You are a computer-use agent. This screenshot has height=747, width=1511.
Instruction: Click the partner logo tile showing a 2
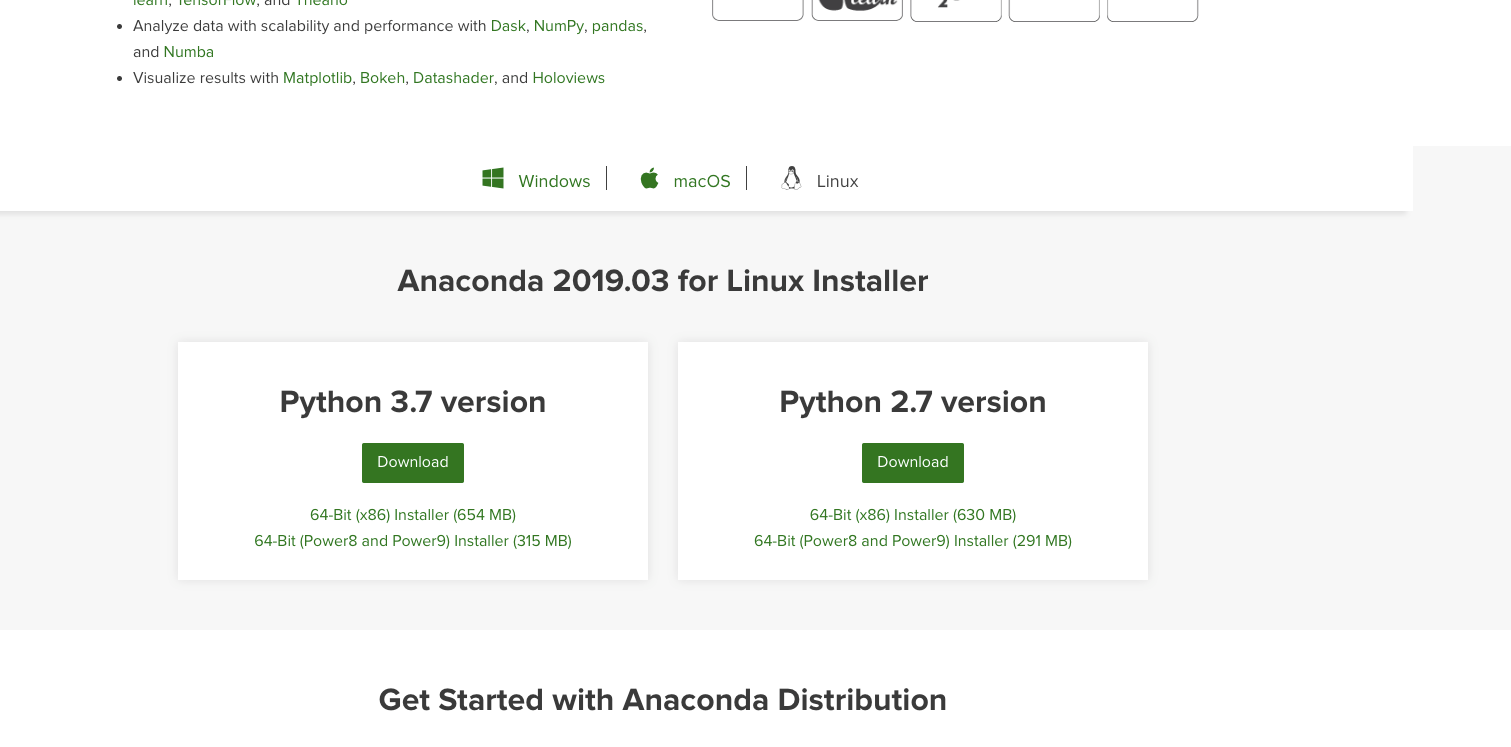(x=955, y=6)
